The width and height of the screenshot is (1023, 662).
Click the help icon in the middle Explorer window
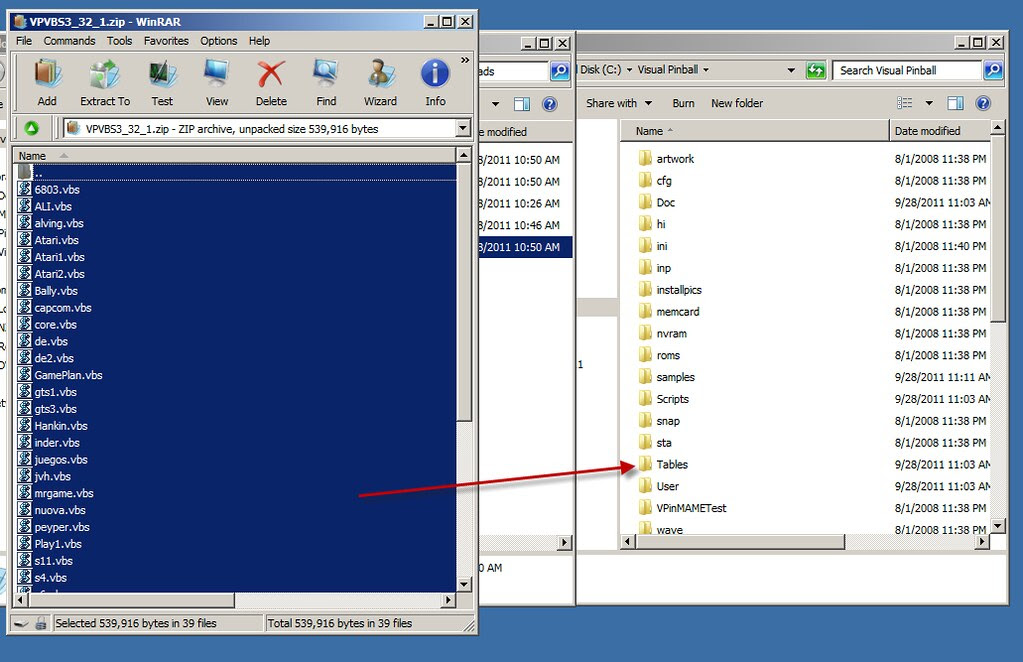(x=550, y=104)
